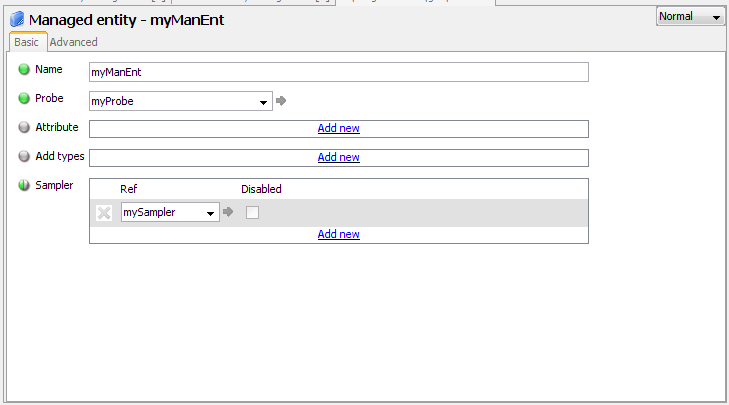Expand the myProbe Probe dropdown

(263, 101)
